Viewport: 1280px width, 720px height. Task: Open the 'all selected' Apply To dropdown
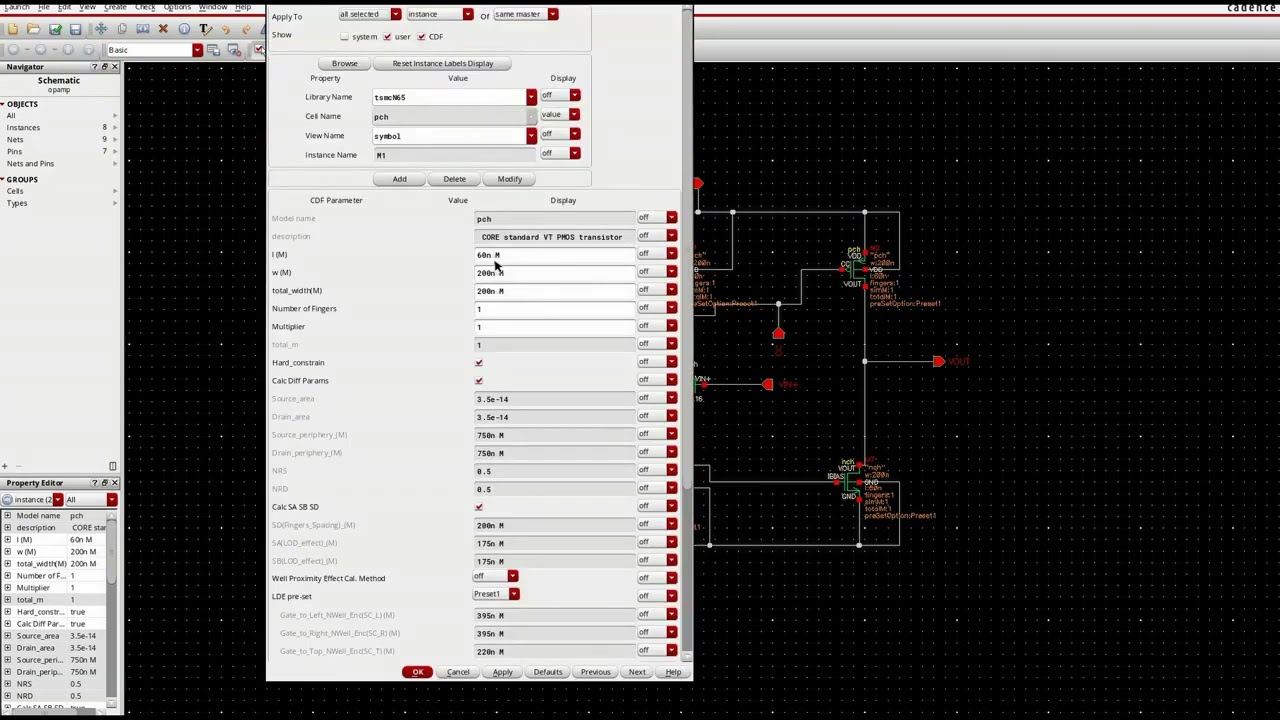[x=370, y=15]
